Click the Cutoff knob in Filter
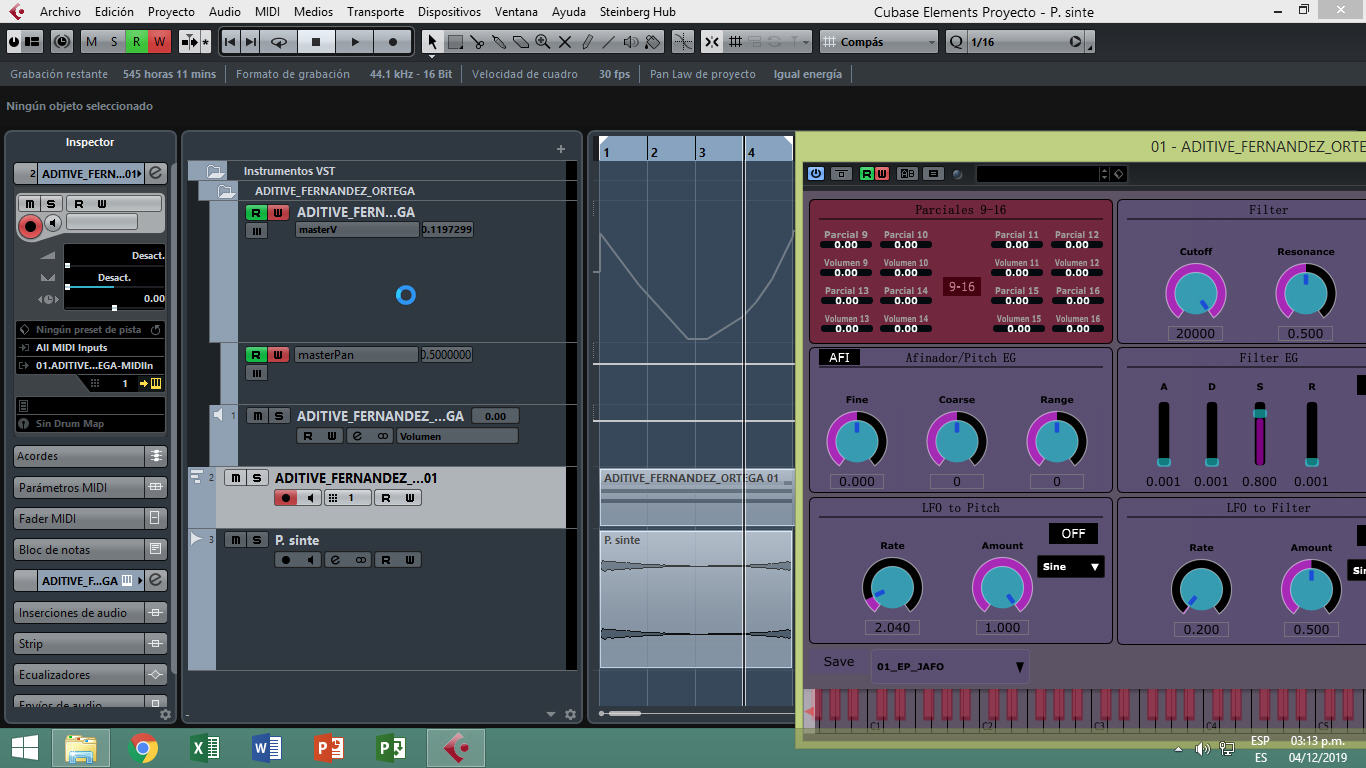This screenshot has height=768, width=1366. [1195, 293]
